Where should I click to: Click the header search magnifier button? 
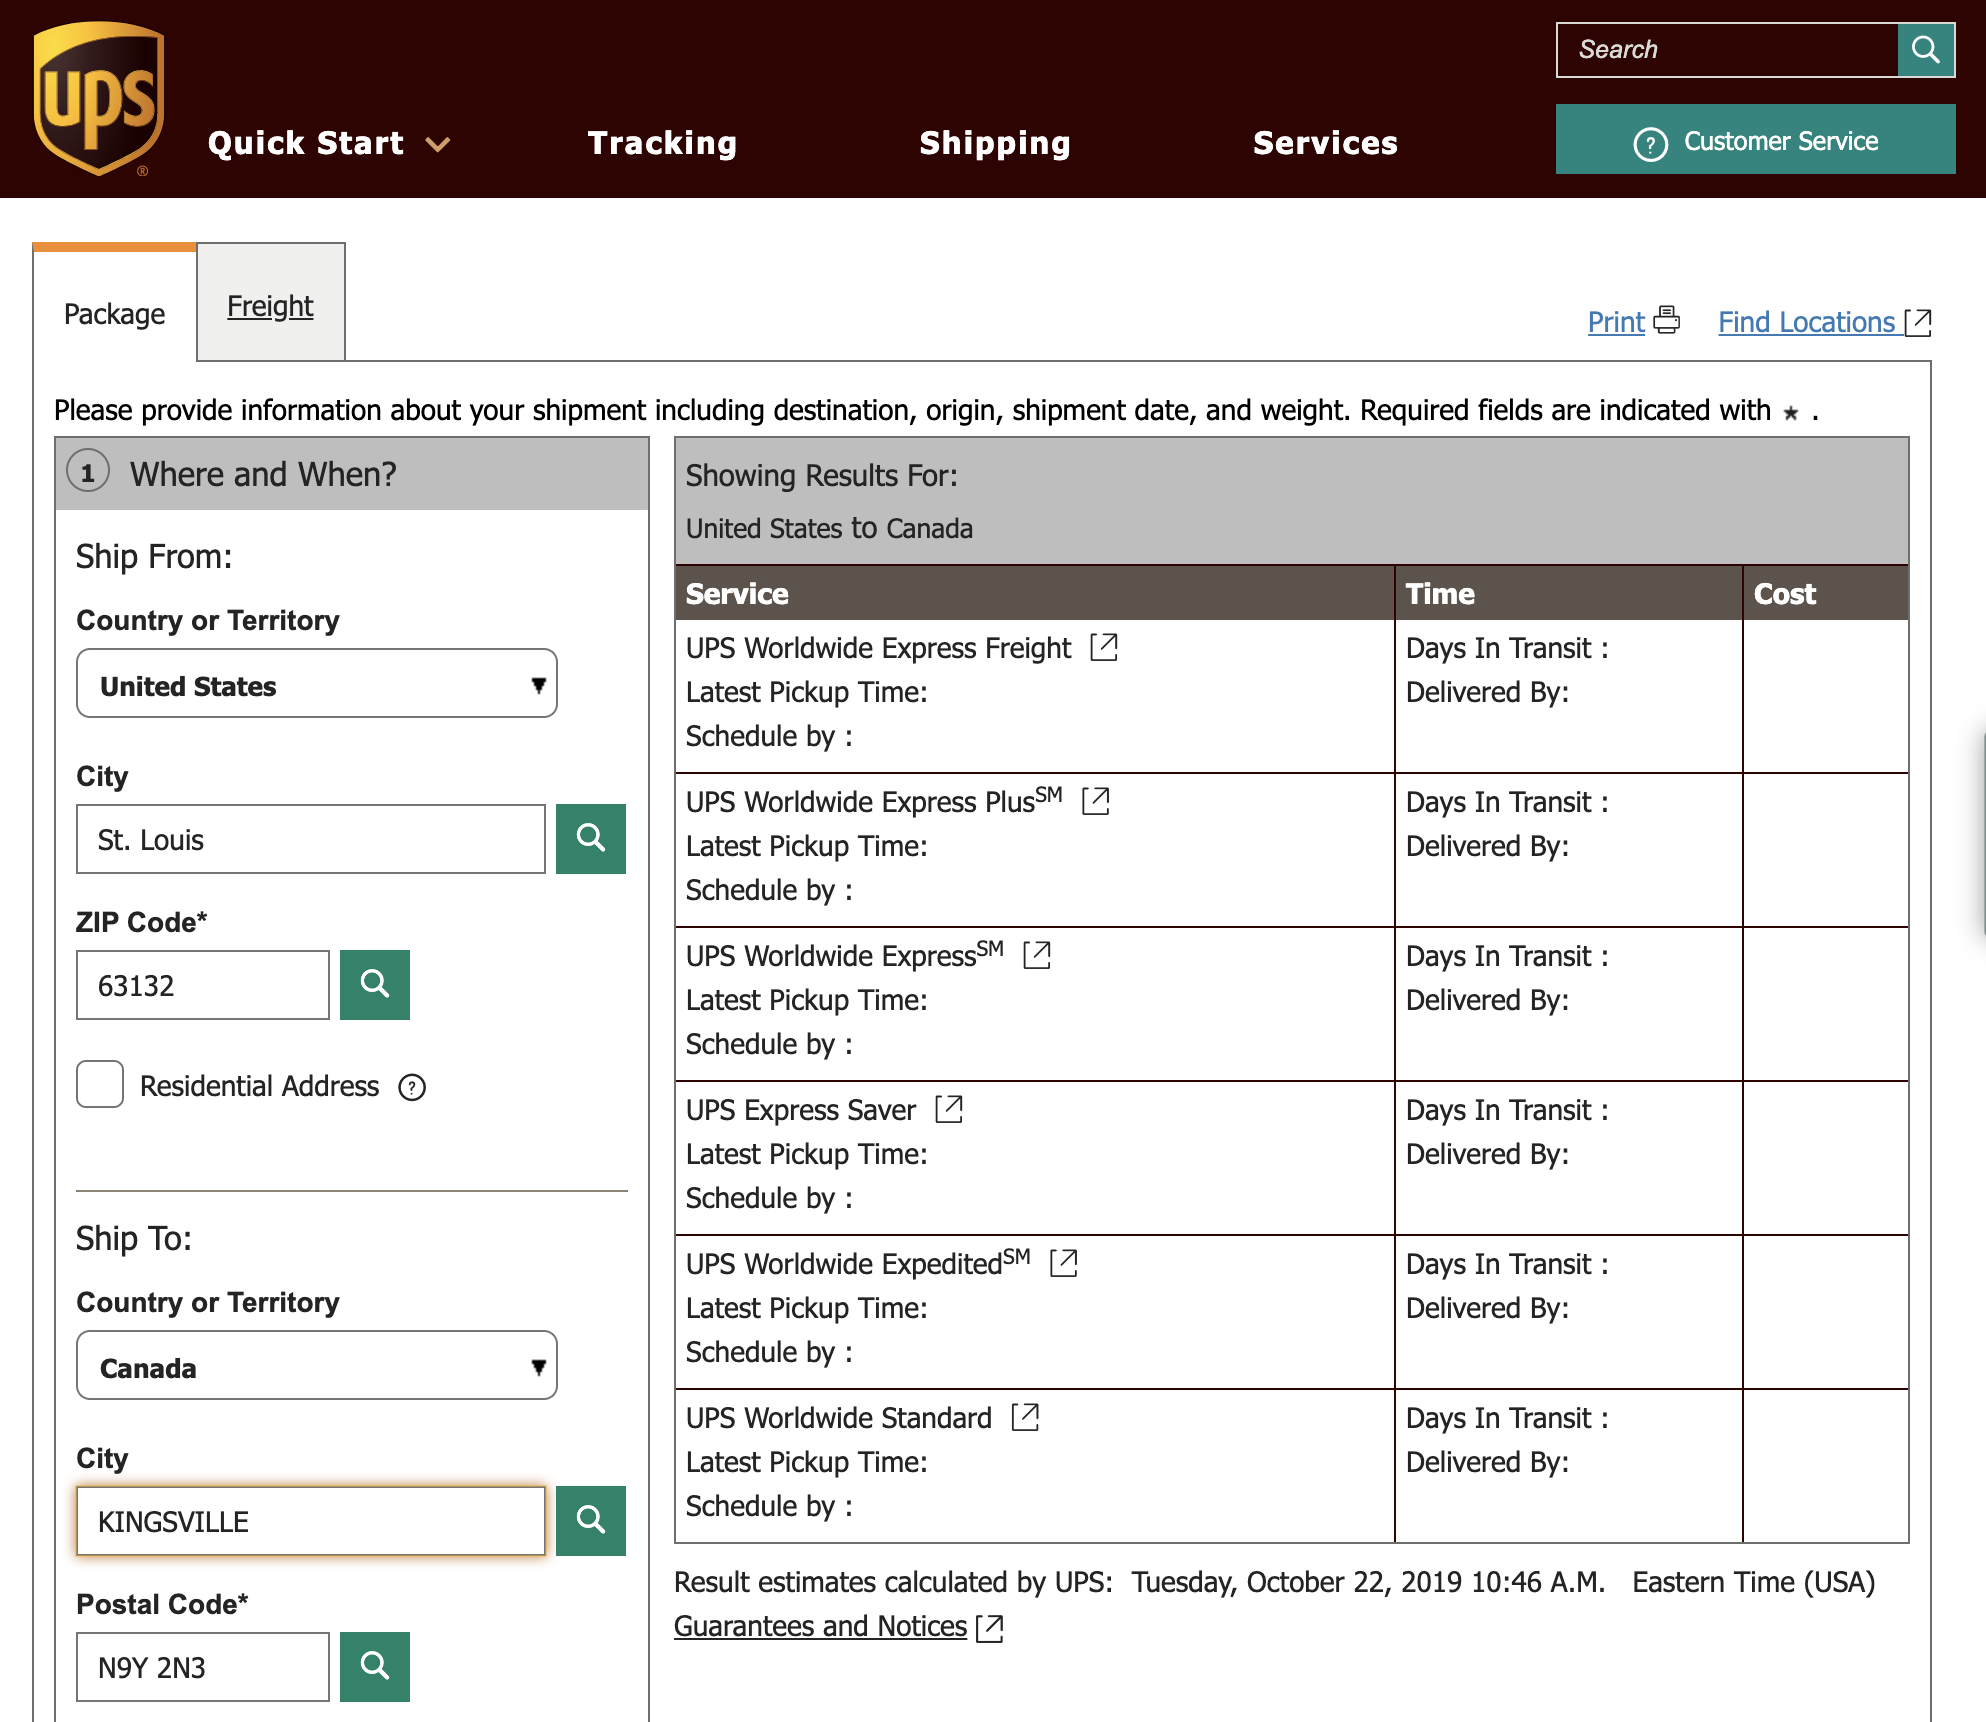[1925, 50]
